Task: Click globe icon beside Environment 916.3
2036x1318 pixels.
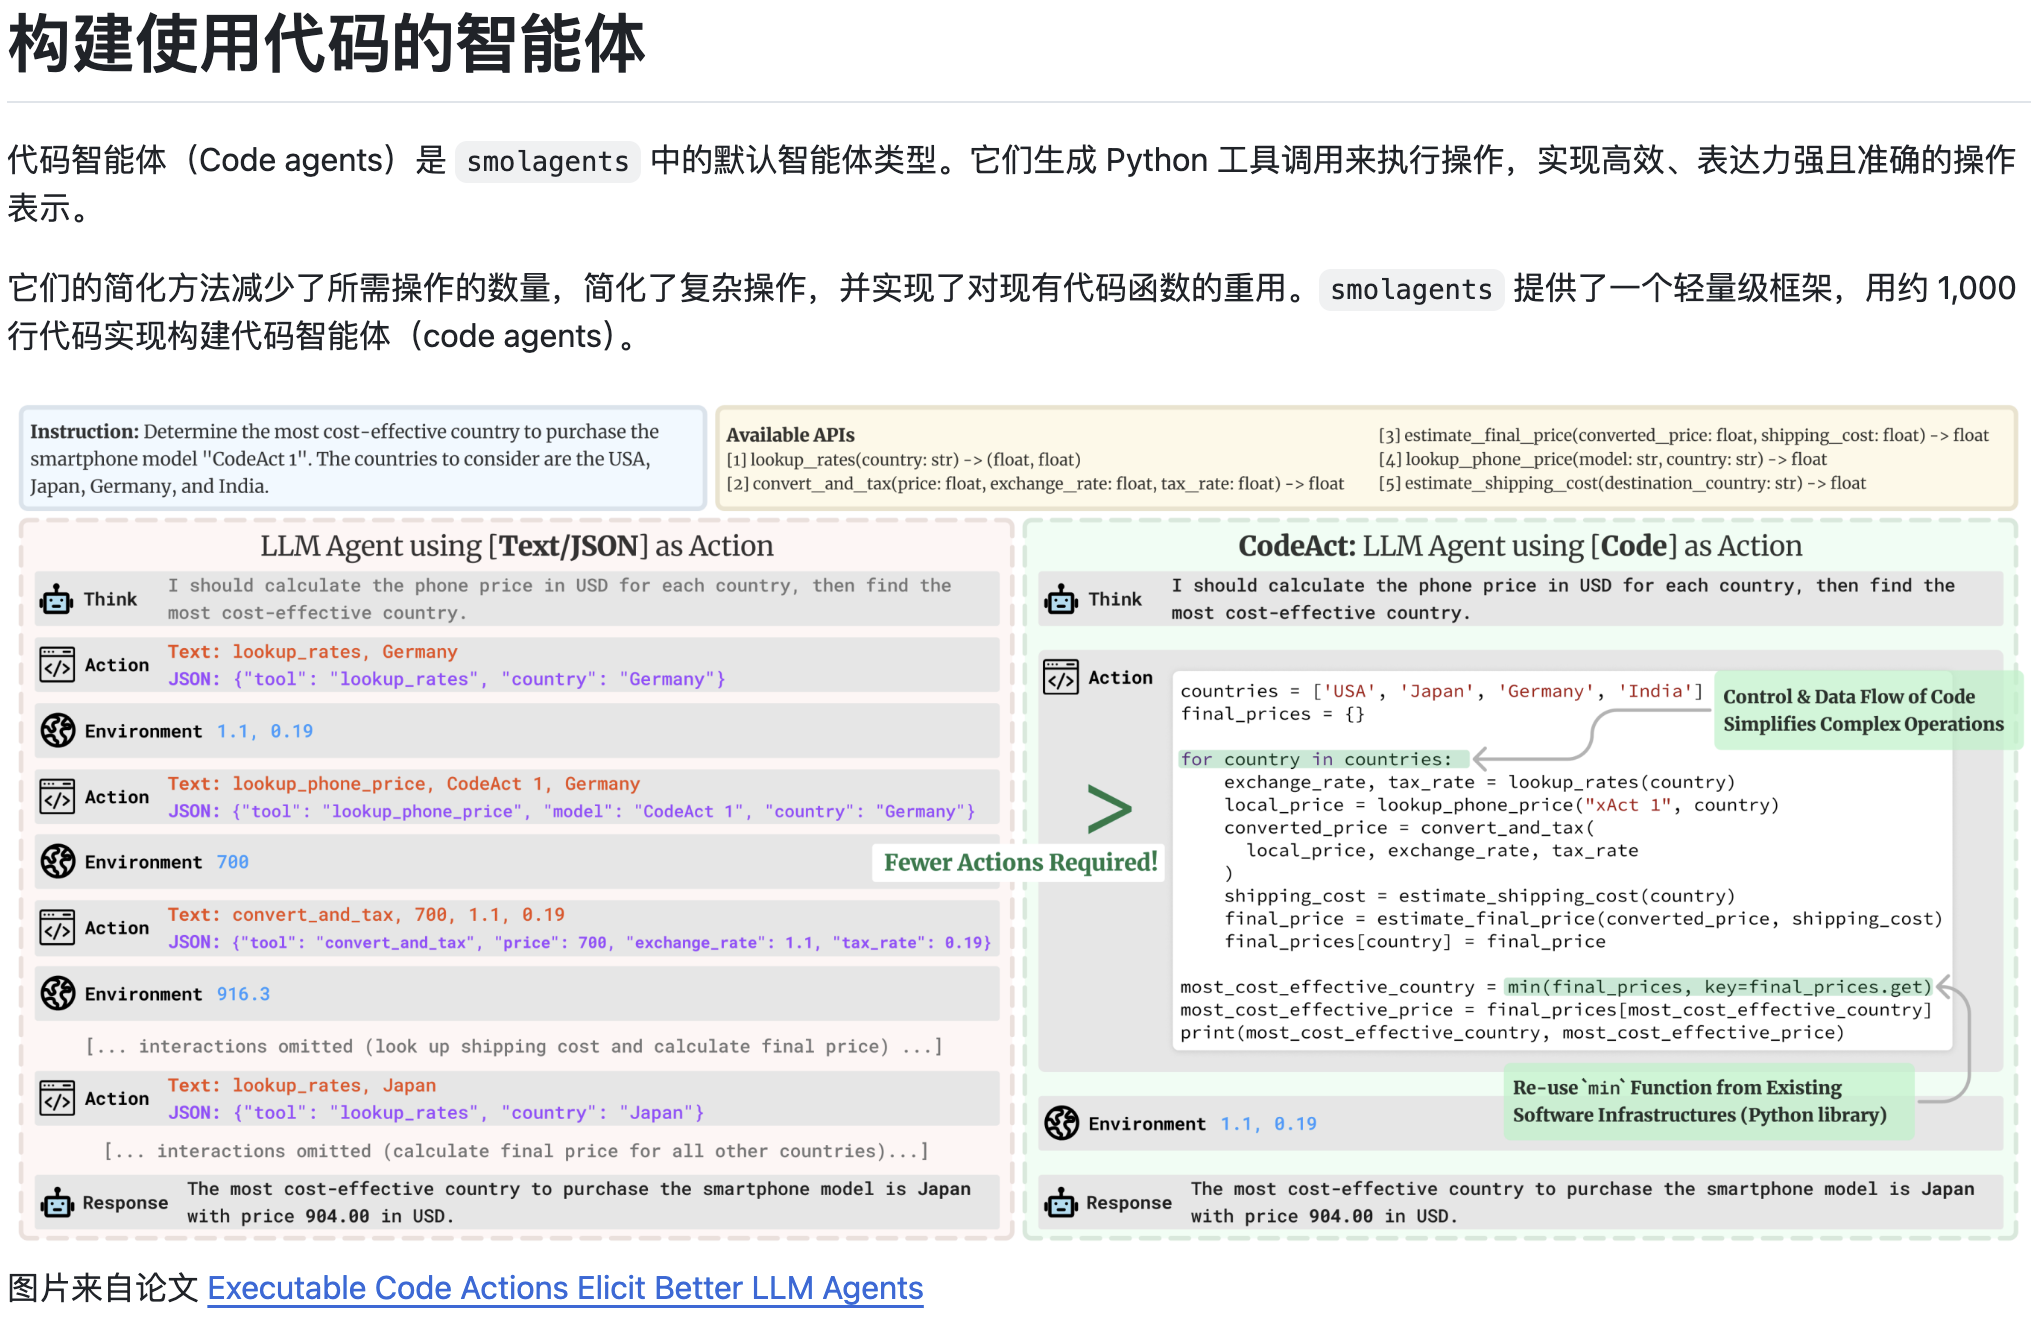Action: click(58, 993)
